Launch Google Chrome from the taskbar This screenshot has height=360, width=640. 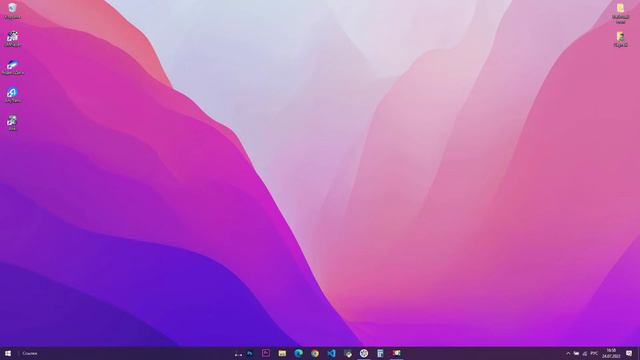(x=315, y=353)
